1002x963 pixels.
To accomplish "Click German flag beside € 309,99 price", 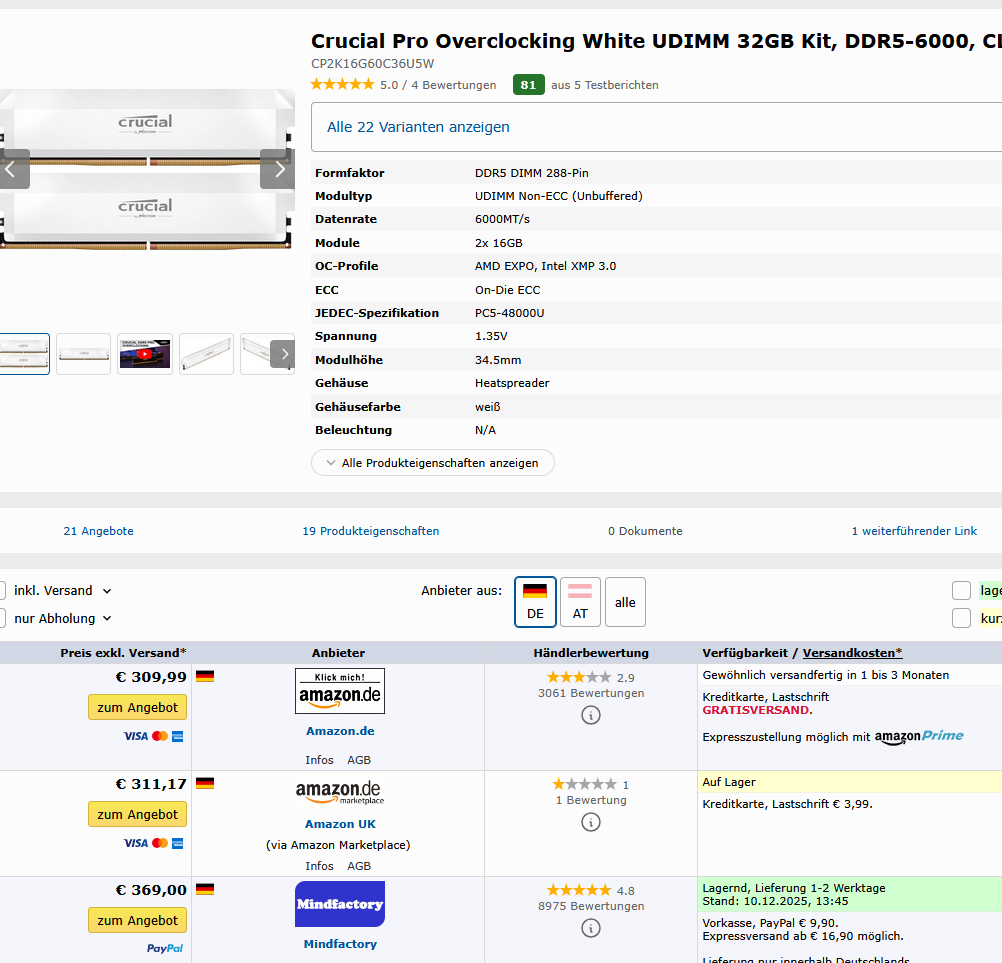I will pos(204,676).
